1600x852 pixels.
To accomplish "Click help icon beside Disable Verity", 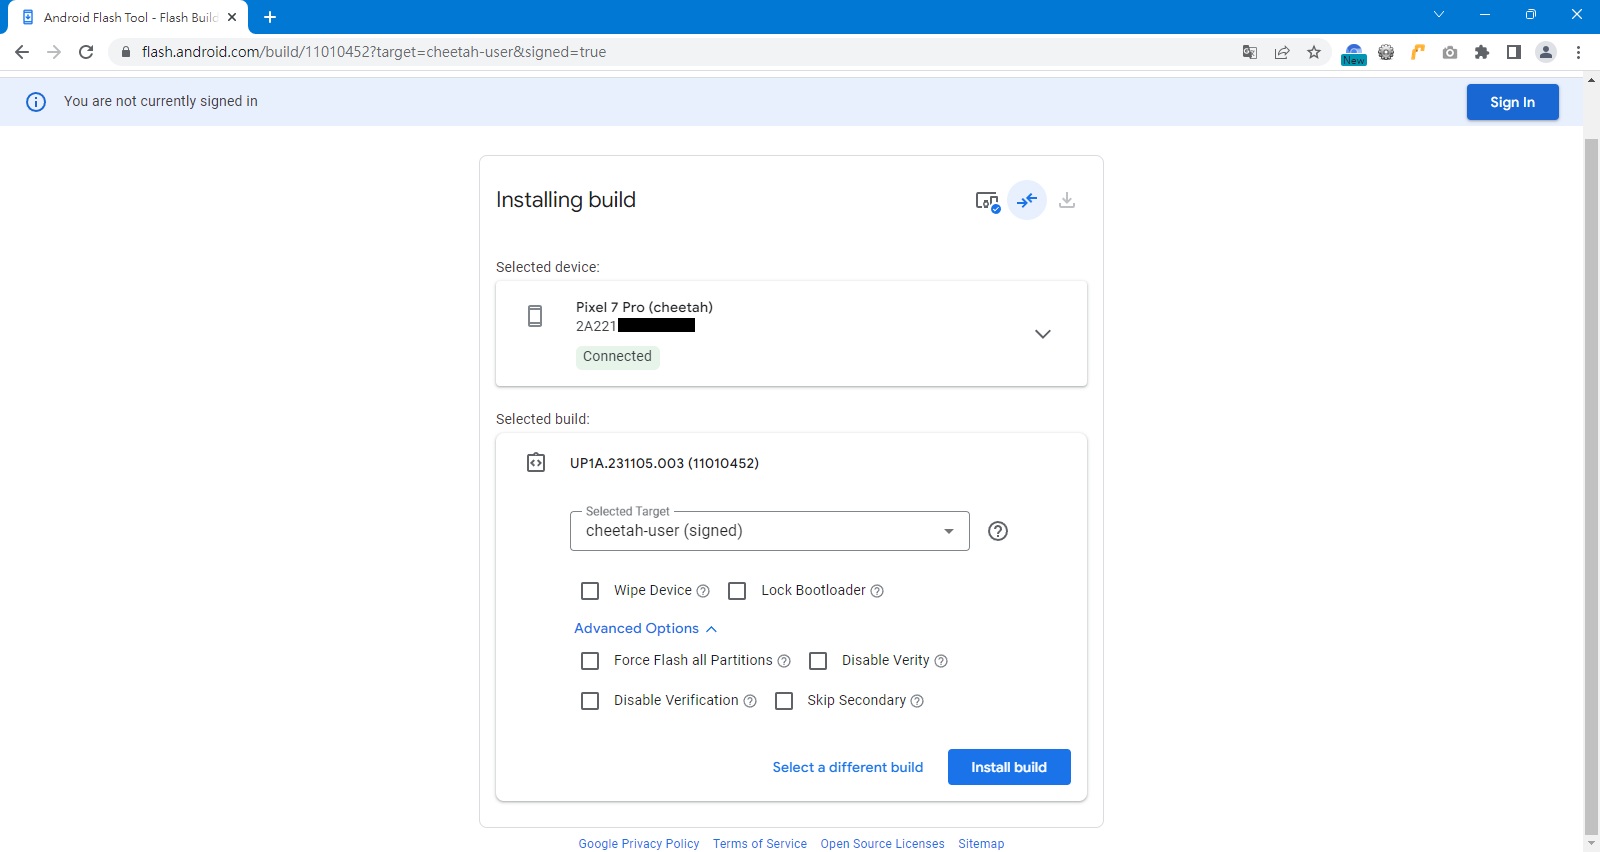I will tap(941, 661).
